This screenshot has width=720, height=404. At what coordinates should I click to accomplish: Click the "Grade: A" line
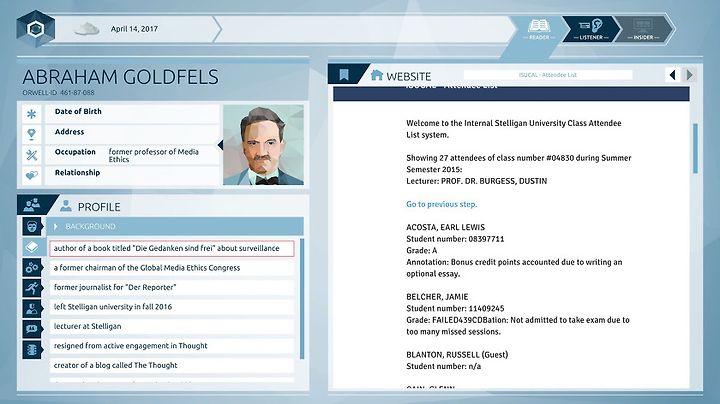422,251
